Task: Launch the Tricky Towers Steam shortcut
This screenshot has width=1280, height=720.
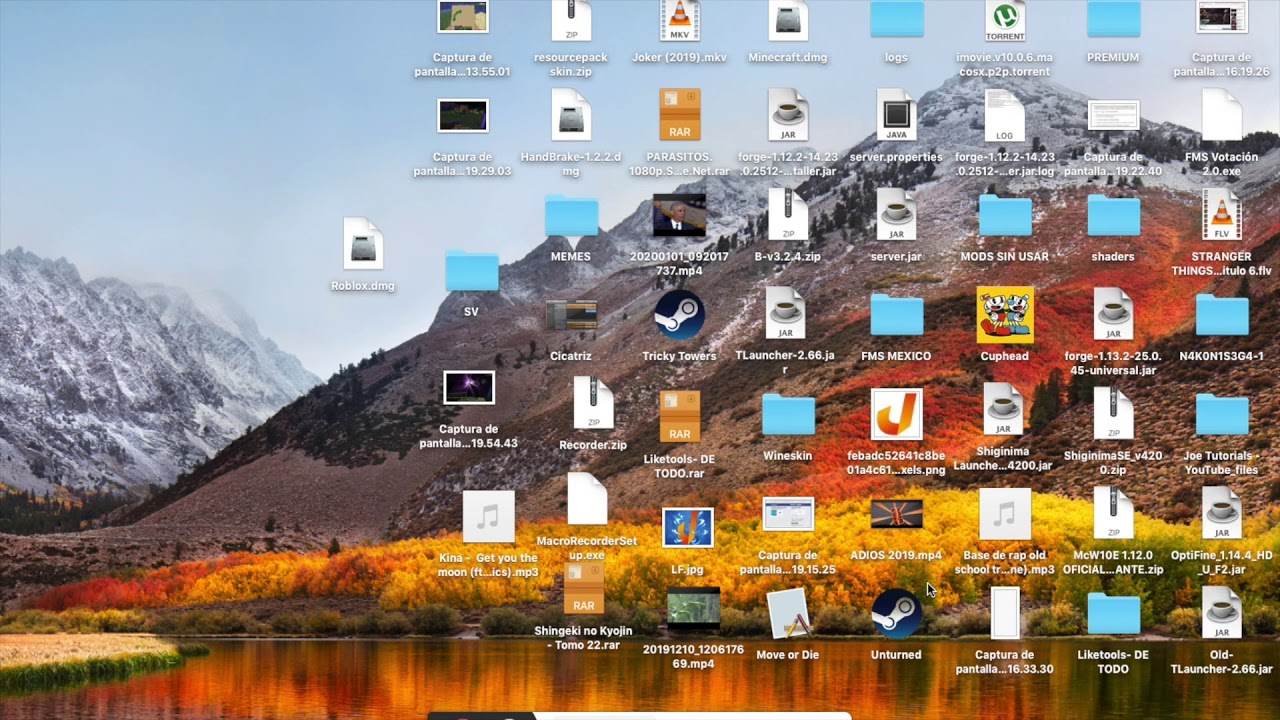Action: click(x=679, y=315)
